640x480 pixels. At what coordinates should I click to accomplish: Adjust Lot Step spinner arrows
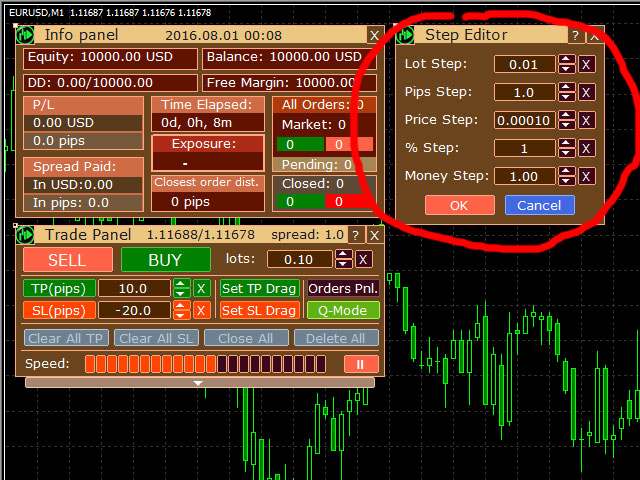click(x=566, y=64)
